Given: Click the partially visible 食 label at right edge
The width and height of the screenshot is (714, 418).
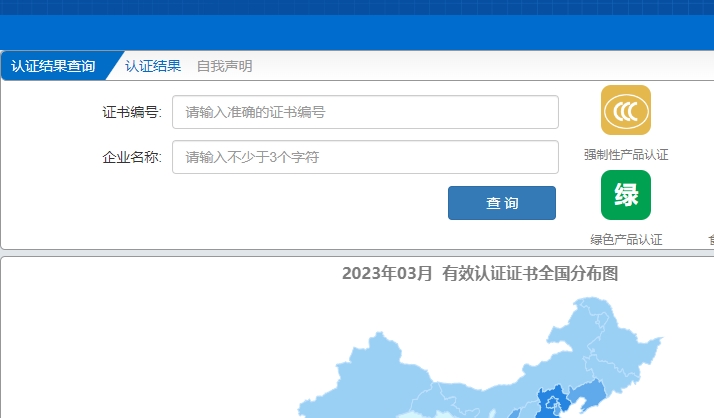Looking at the screenshot, I should point(710,240).
